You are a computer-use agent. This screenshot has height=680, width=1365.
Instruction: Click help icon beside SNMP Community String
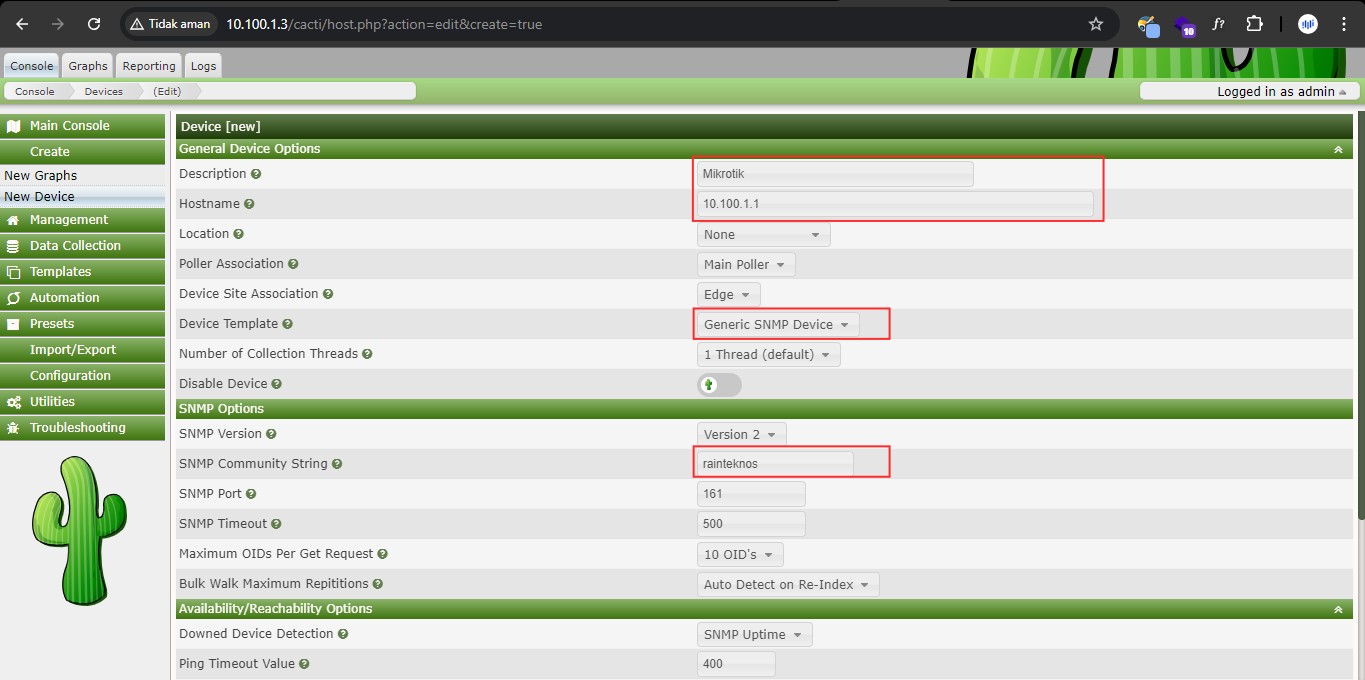point(337,464)
